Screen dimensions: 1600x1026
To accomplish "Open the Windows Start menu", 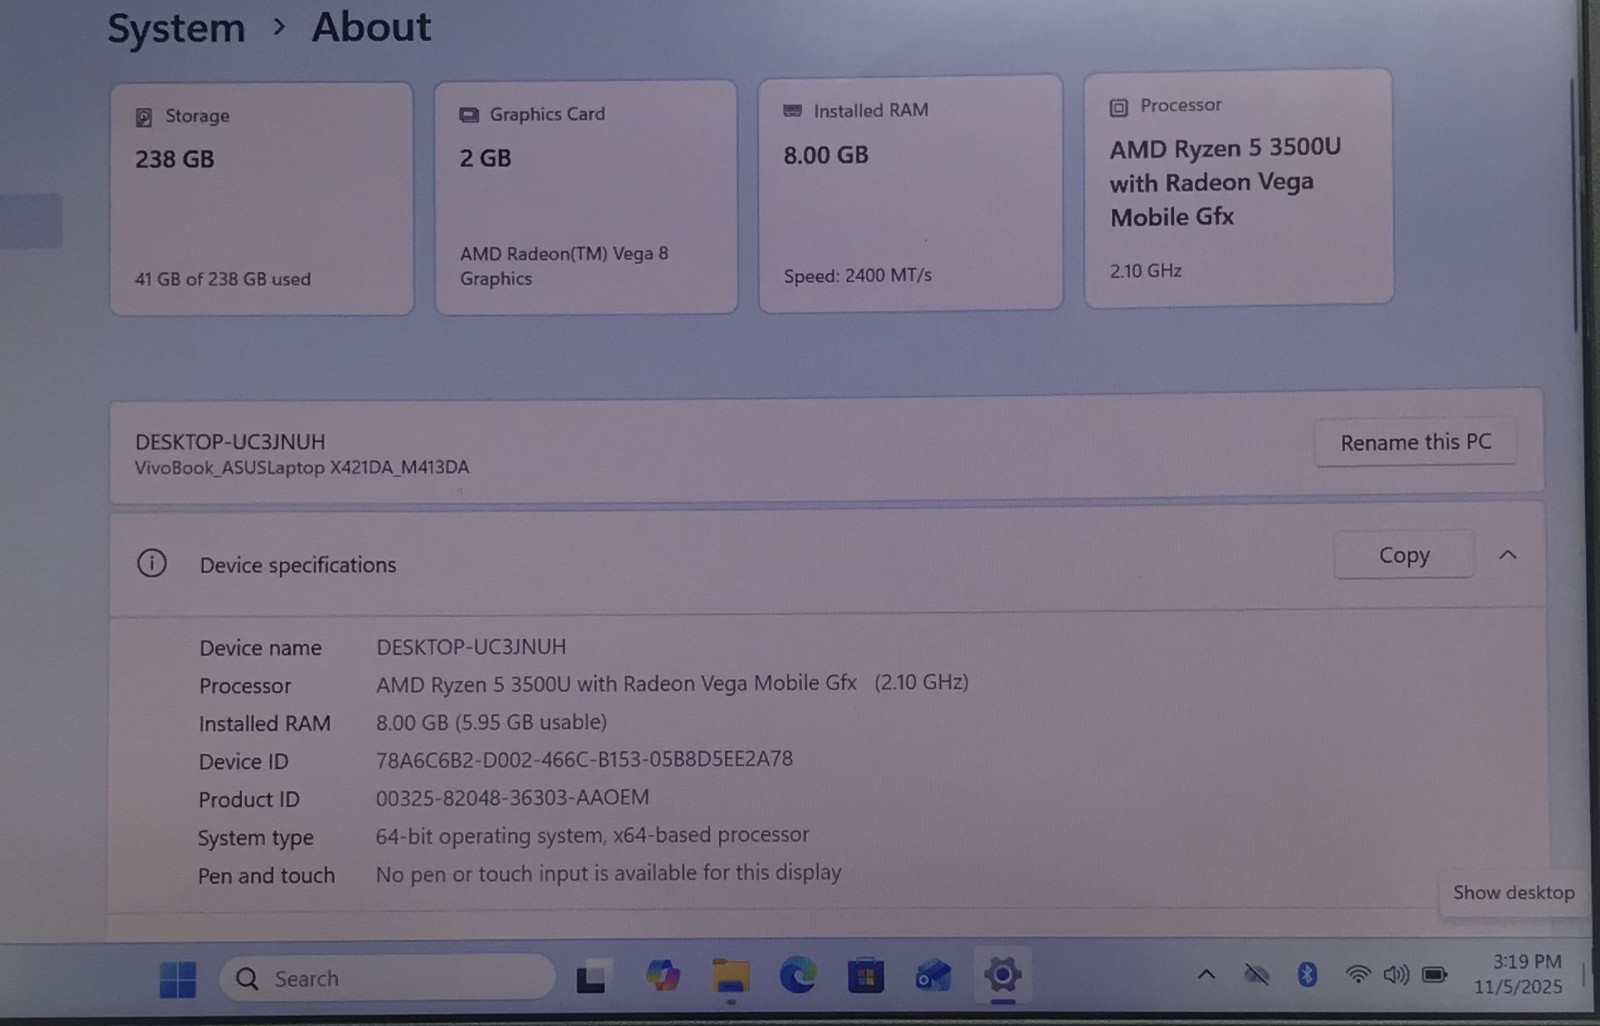I will pos(178,979).
